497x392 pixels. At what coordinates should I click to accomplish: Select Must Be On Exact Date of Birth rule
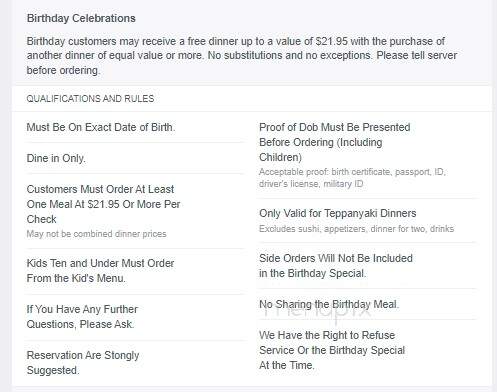(101, 127)
